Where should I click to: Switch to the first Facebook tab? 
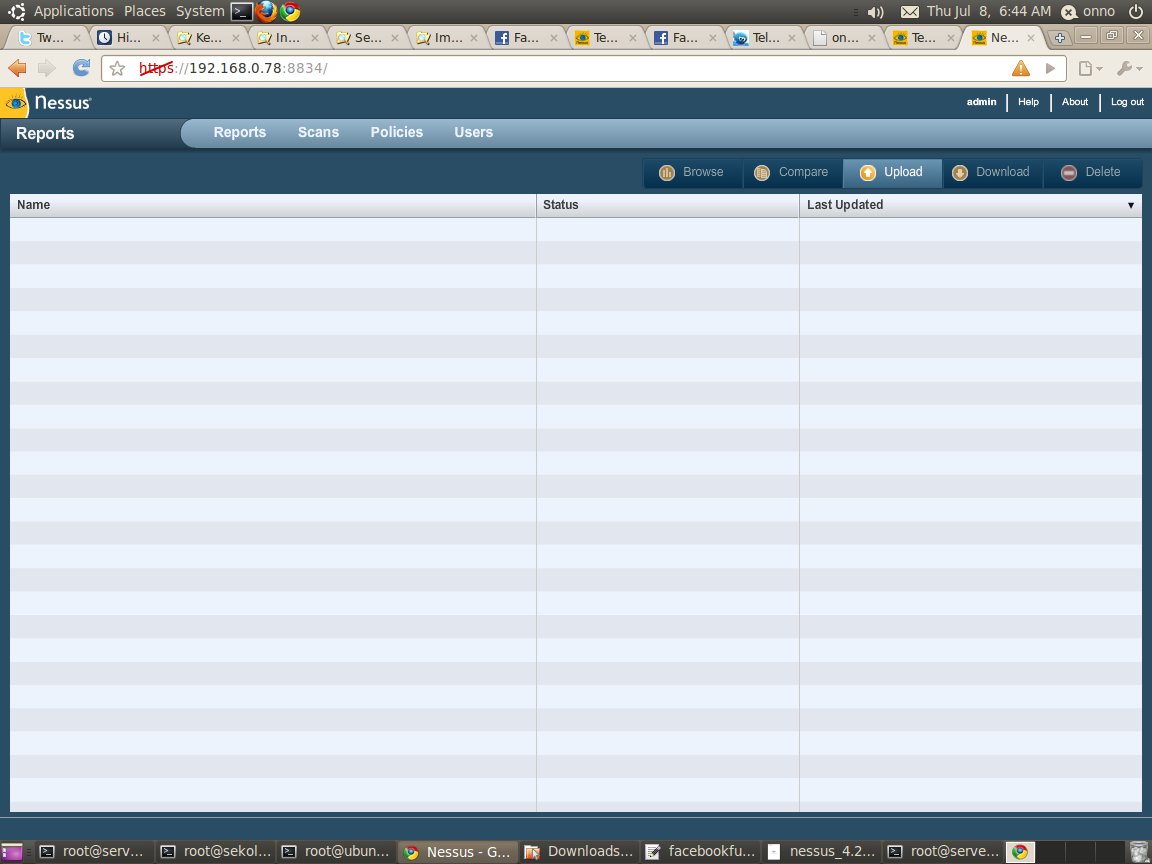526,37
